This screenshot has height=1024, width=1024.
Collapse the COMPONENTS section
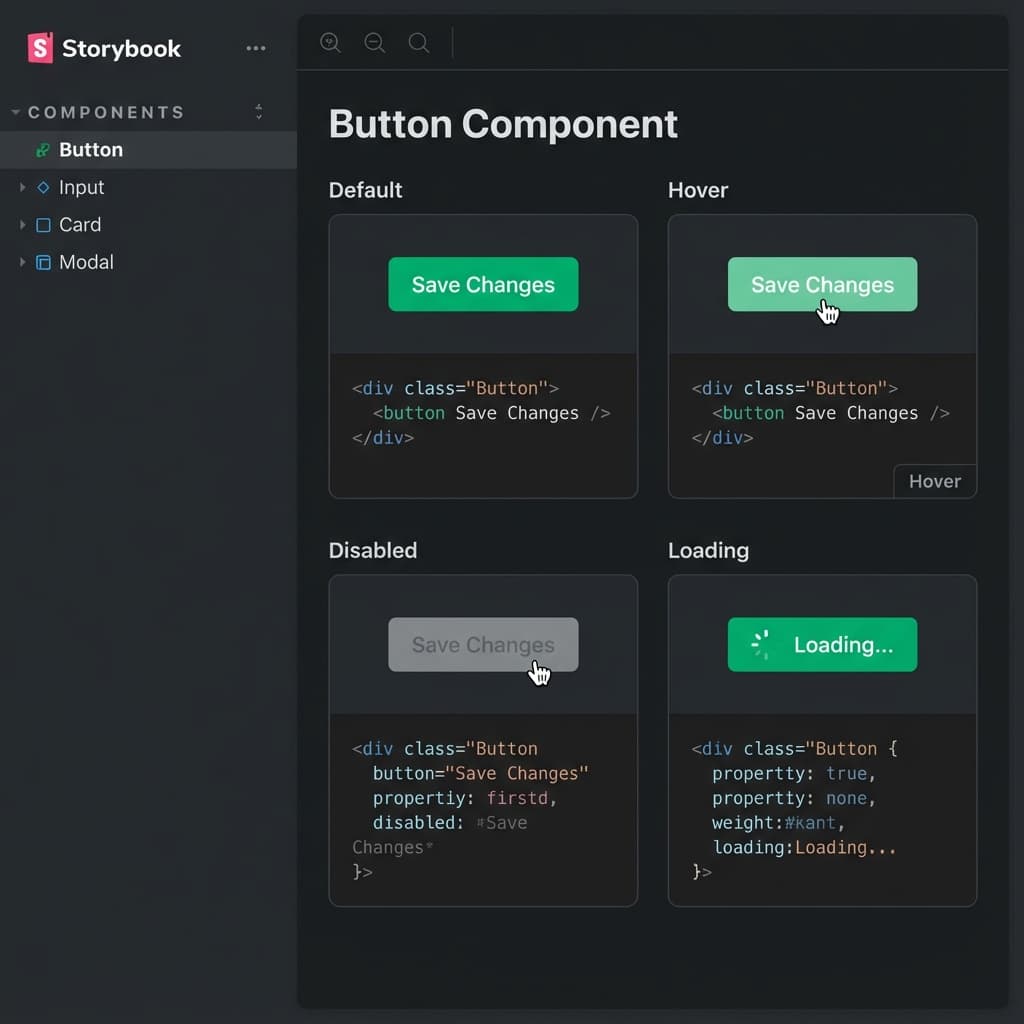[18, 112]
